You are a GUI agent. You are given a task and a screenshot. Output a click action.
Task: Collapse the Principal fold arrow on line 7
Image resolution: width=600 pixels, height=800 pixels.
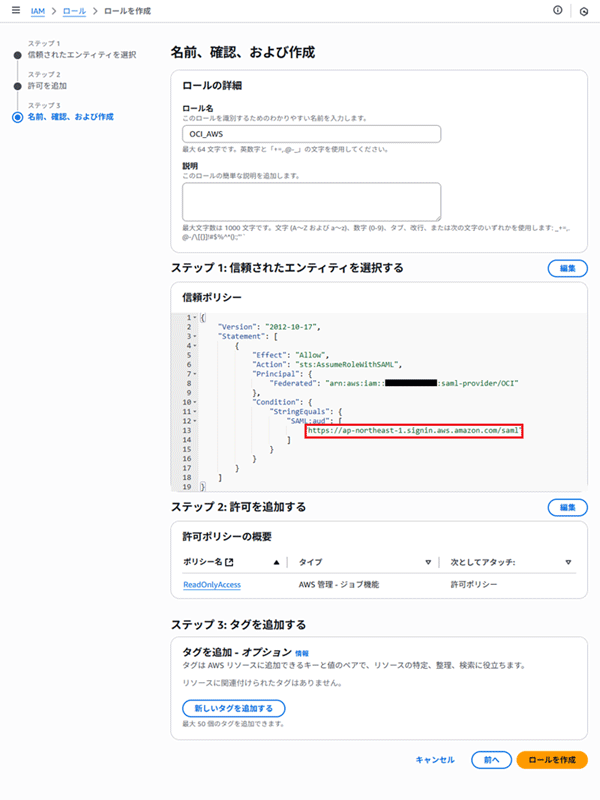pyautogui.click(x=195, y=374)
